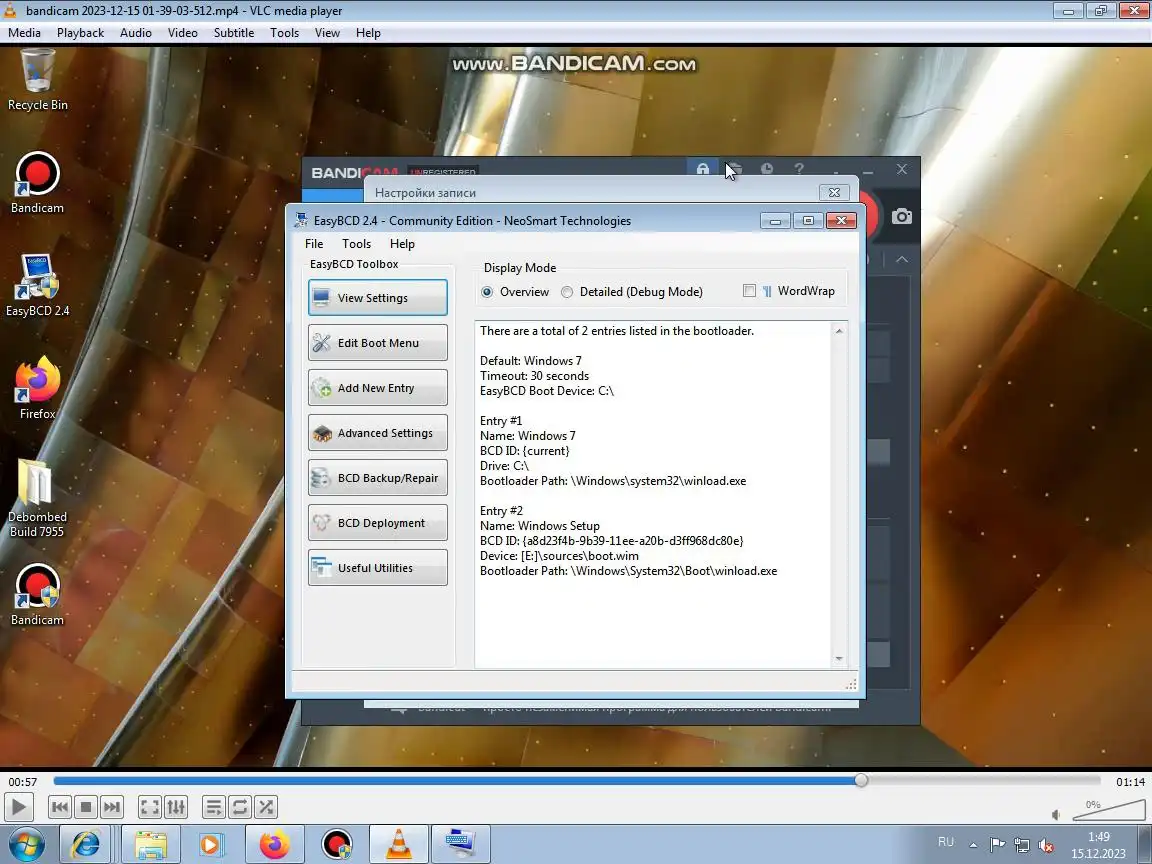1152x864 pixels.
Task: Click the BCD Deployment button
Action: point(378,522)
